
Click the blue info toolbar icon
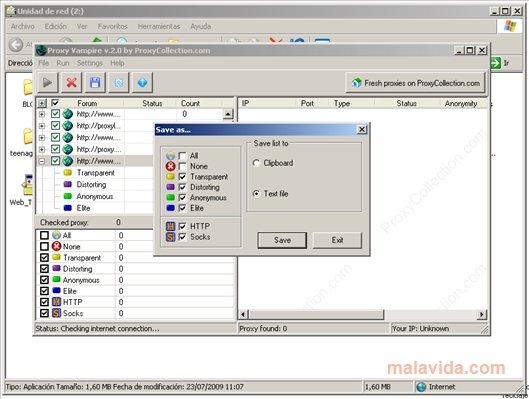click(x=142, y=82)
